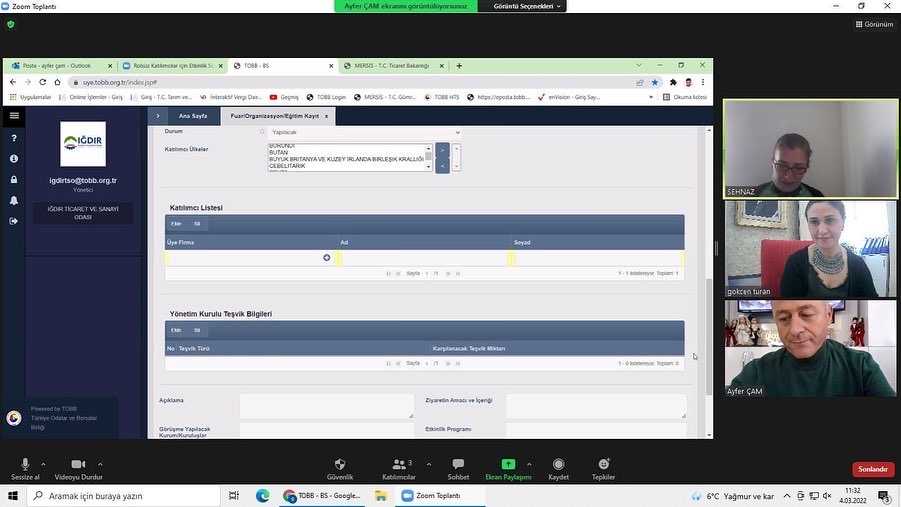Stop video with Videoyu Durdur button

tap(77, 465)
